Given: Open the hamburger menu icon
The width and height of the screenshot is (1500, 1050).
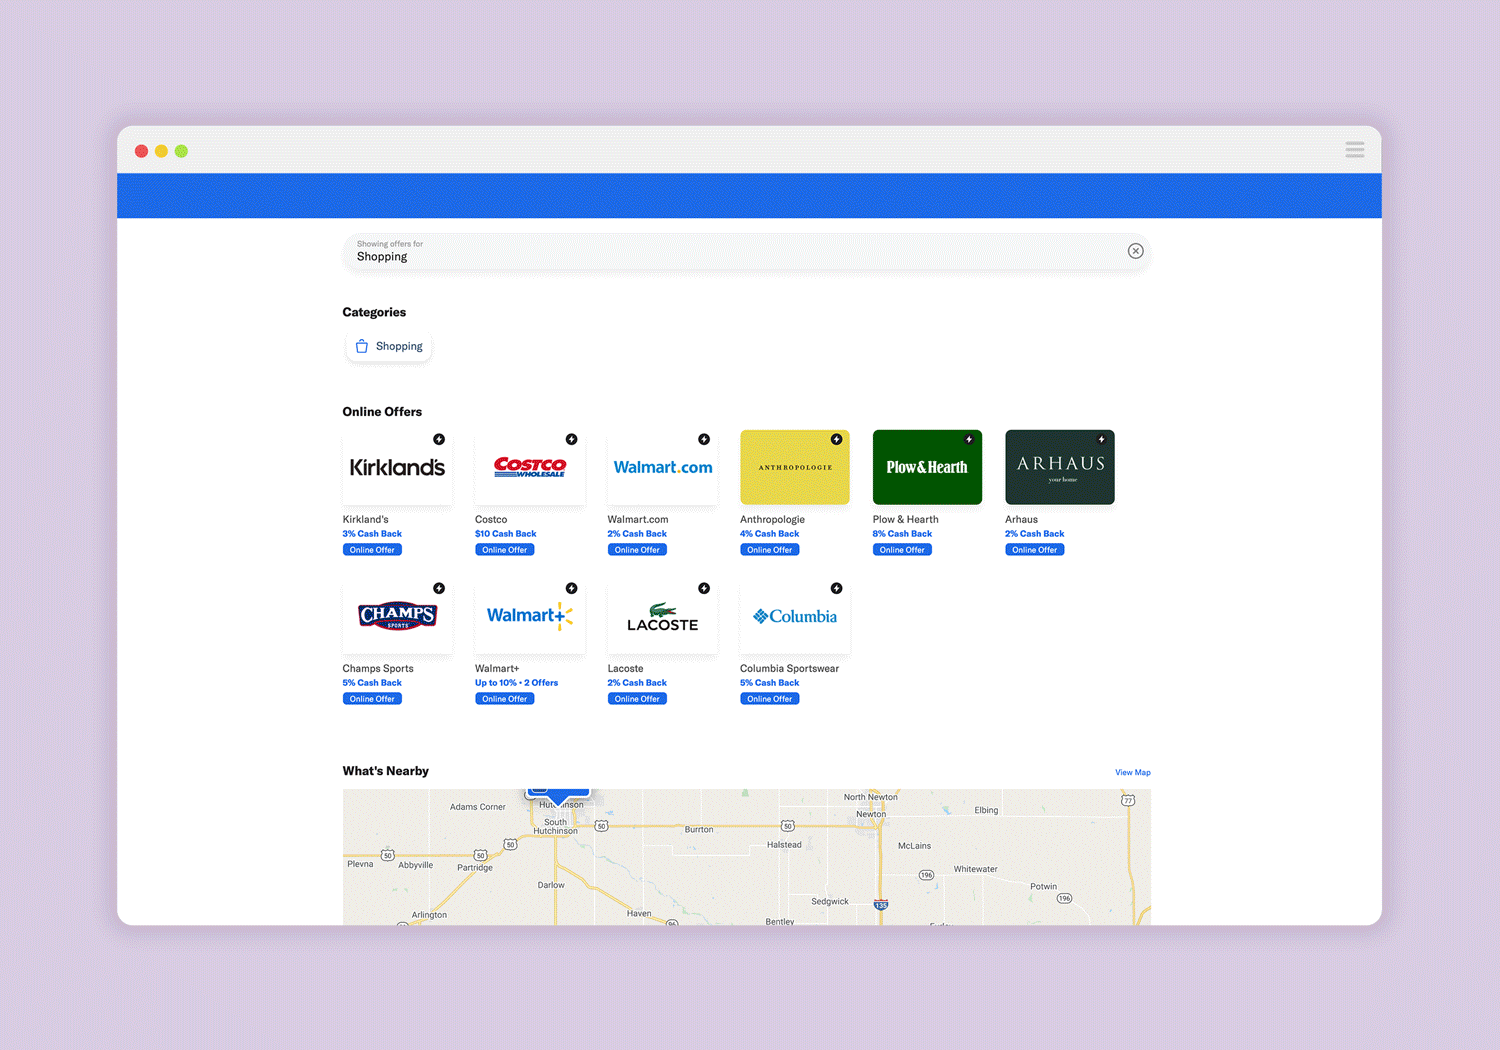Looking at the screenshot, I should 1354,150.
